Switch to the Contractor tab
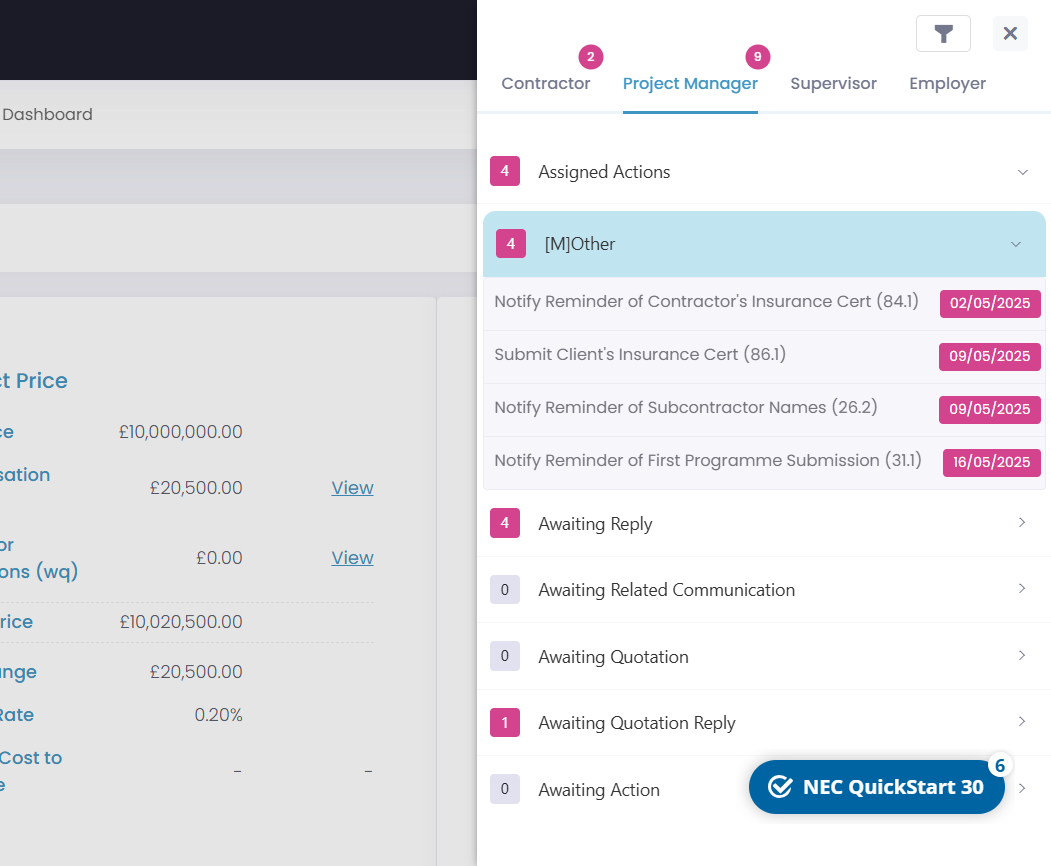This screenshot has height=866, width=1051. coord(545,84)
